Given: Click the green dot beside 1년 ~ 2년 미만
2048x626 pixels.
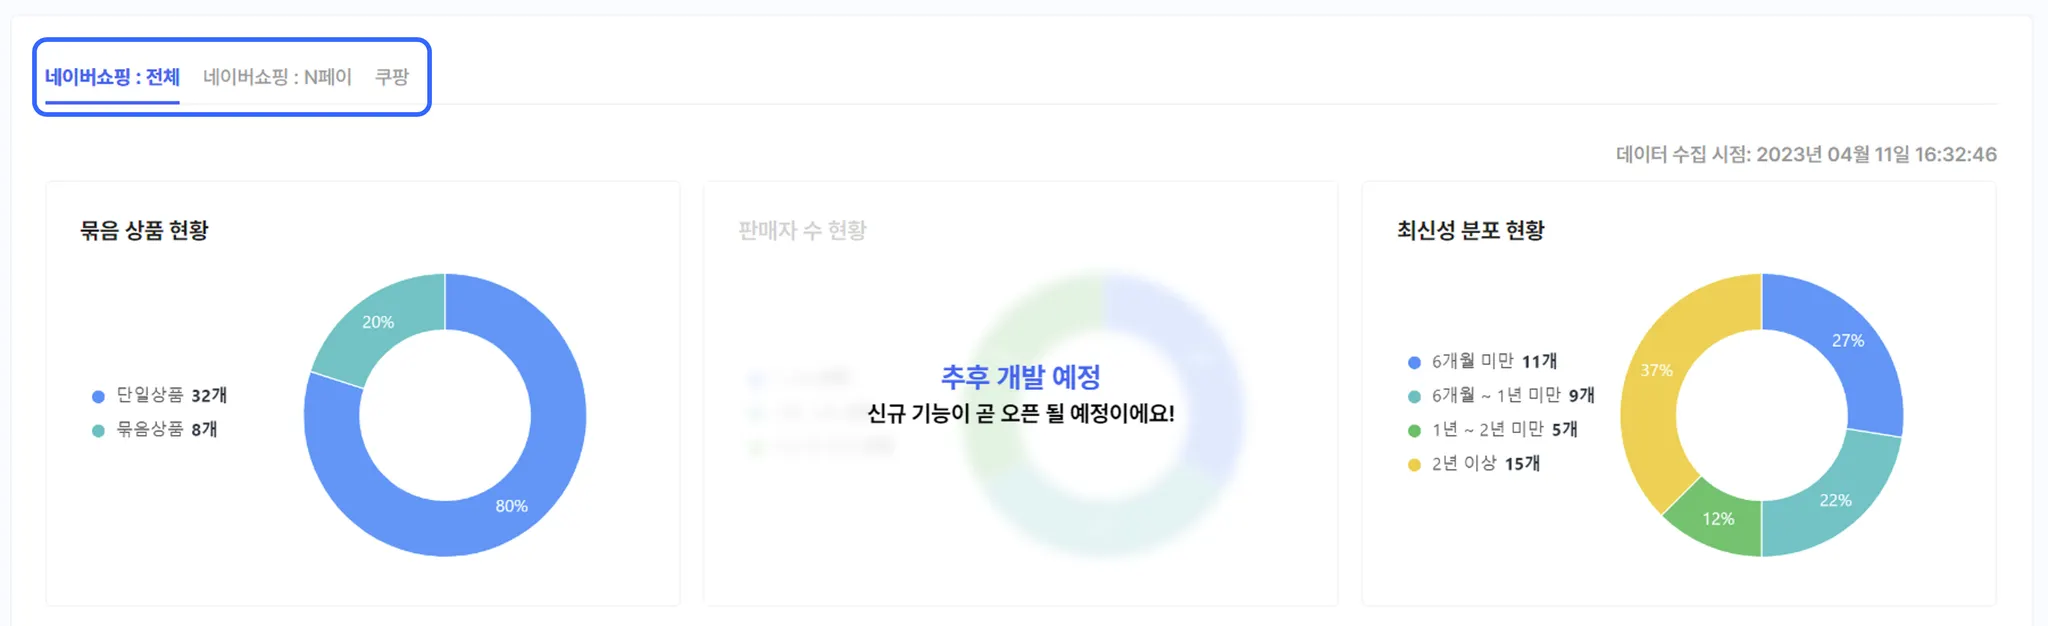Looking at the screenshot, I should (1414, 430).
